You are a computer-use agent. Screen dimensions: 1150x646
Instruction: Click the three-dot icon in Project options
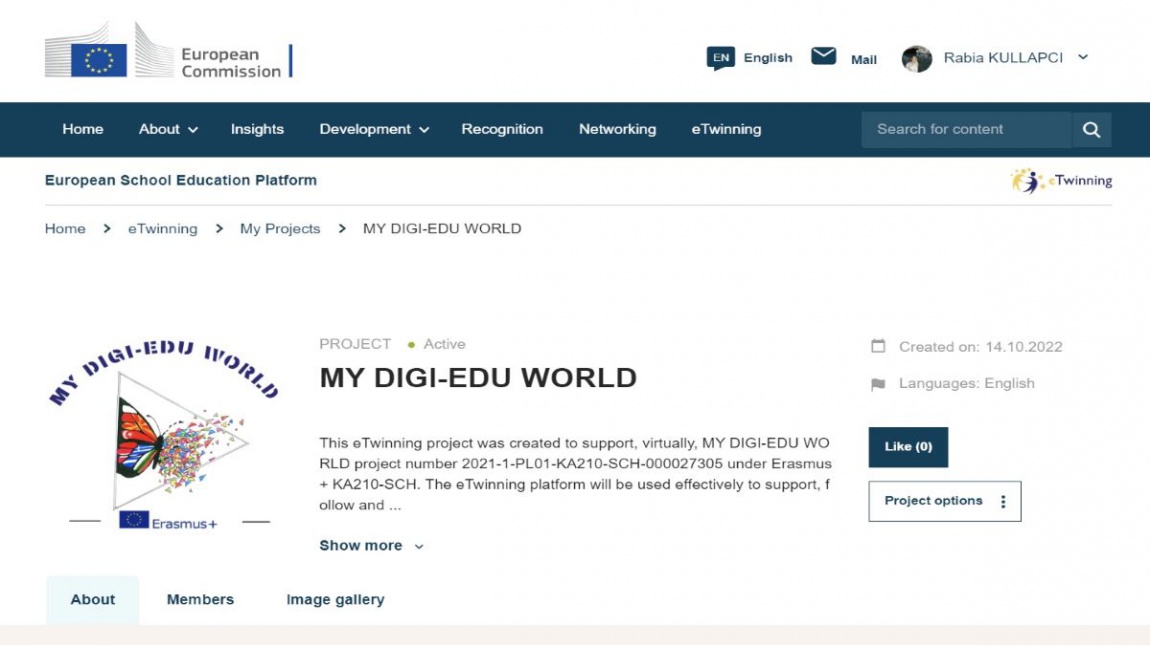1003,502
